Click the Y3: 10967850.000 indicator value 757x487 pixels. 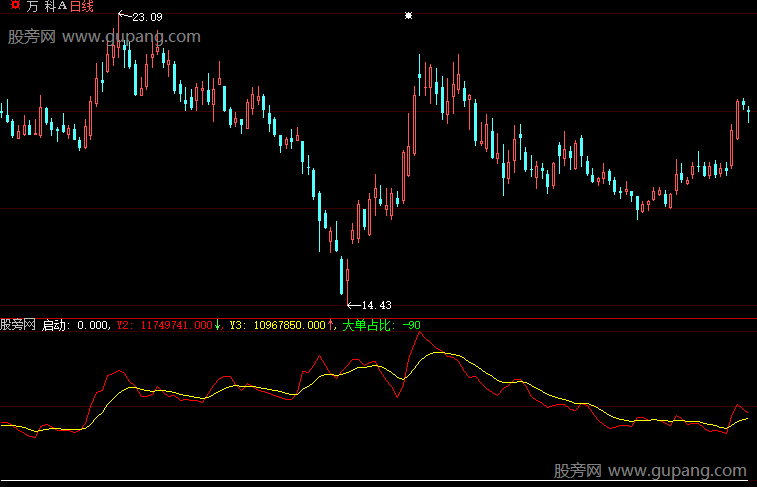[x=278, y=325]
